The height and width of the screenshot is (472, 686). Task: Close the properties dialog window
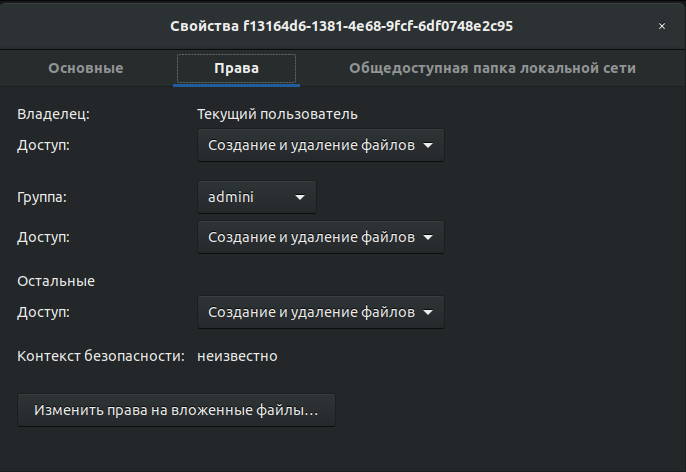coord(661,26)
